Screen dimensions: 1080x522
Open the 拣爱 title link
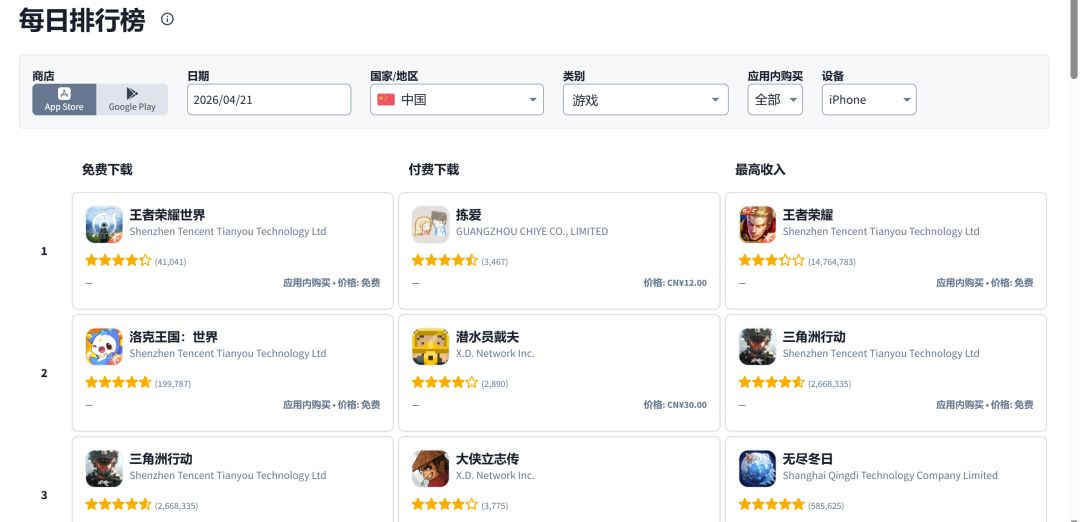(468, 215)
